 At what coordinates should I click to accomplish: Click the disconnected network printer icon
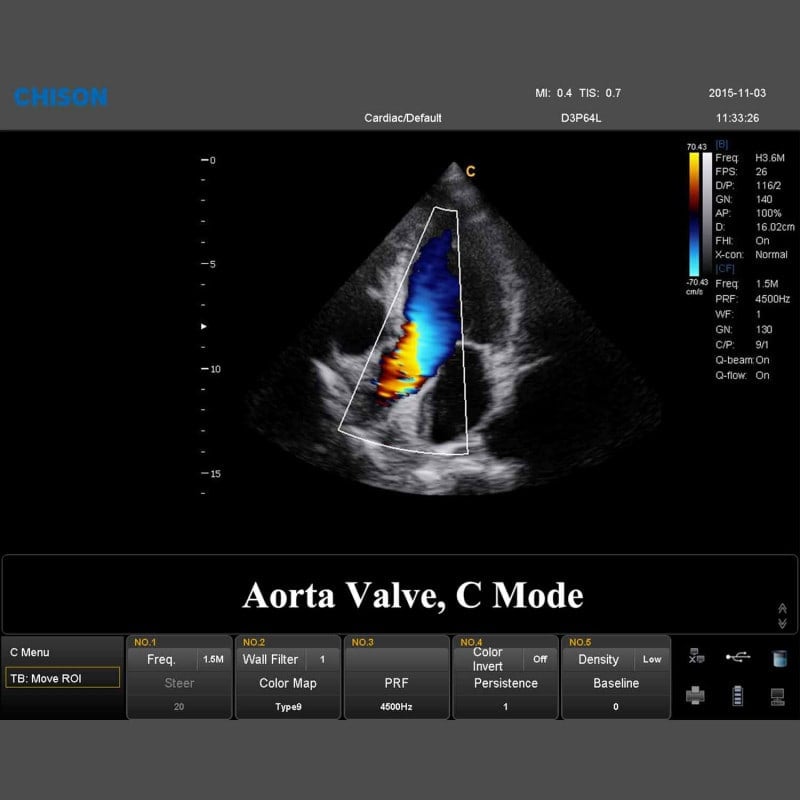pyautogui.click(x=696, y=655)
